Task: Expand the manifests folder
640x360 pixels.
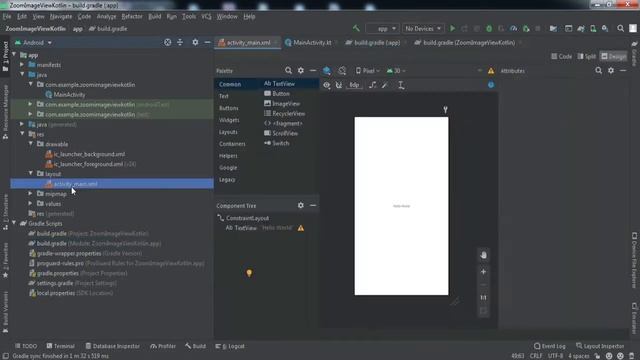Action: [x=22, y=64]
